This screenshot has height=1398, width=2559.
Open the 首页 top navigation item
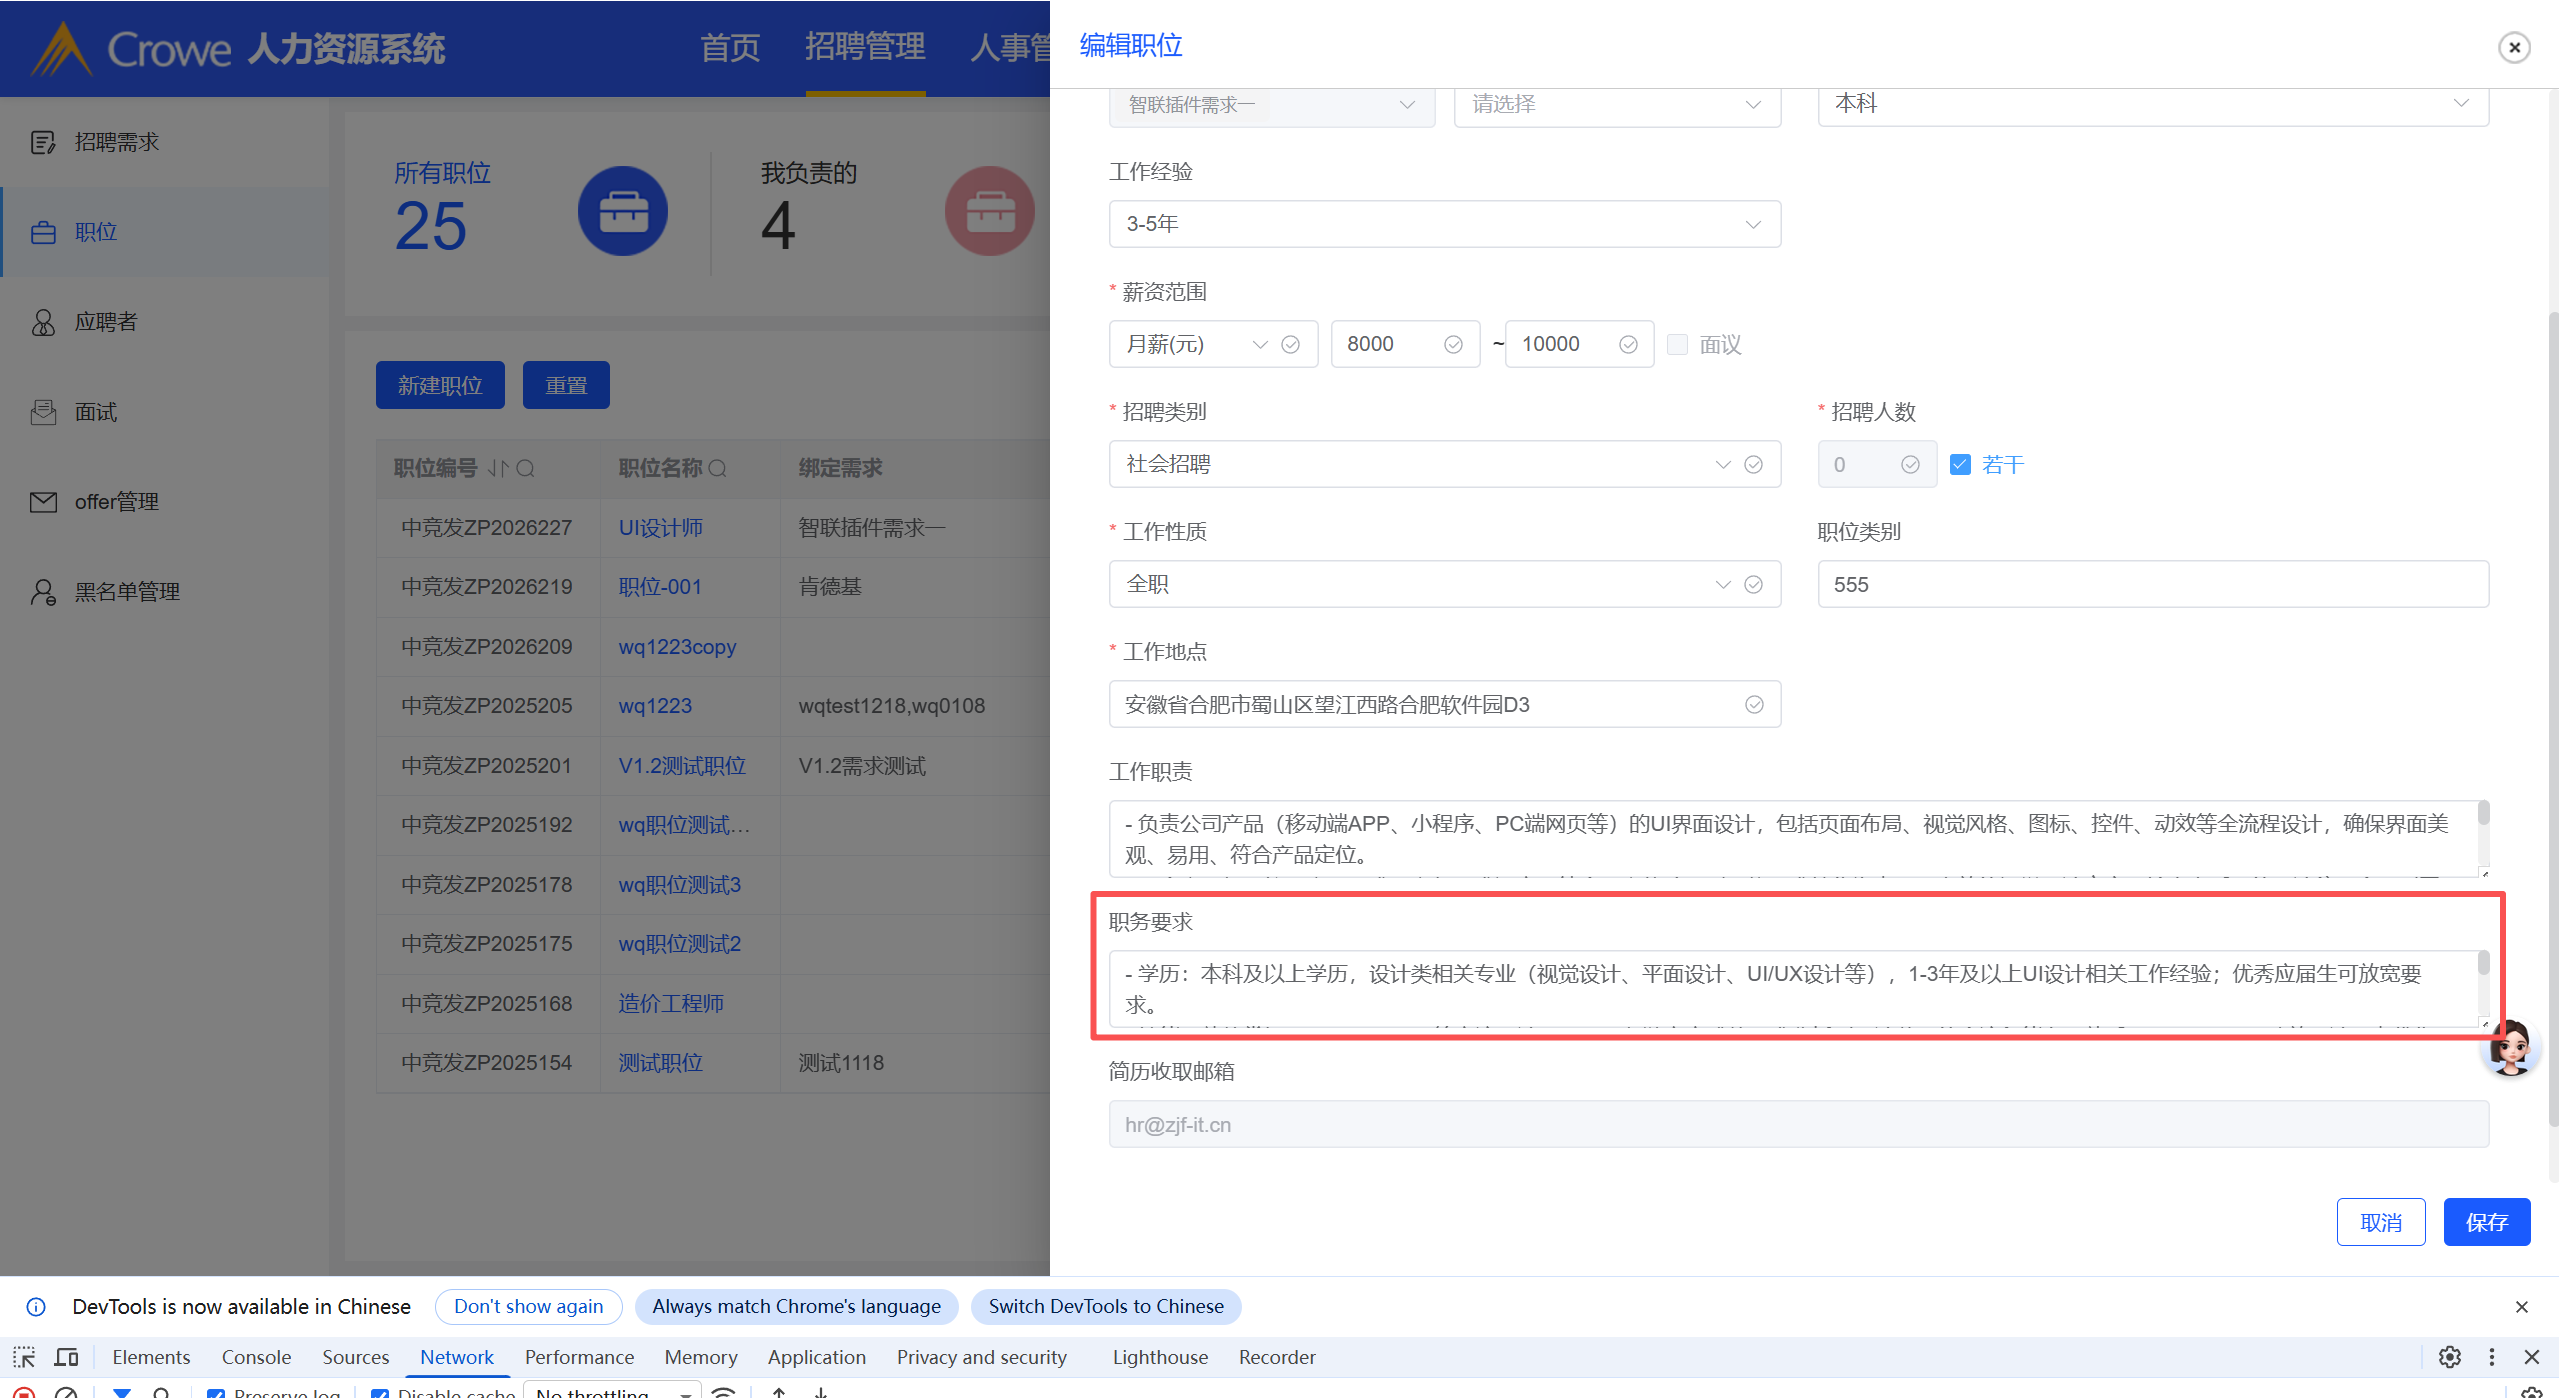[x=730, y=47]
